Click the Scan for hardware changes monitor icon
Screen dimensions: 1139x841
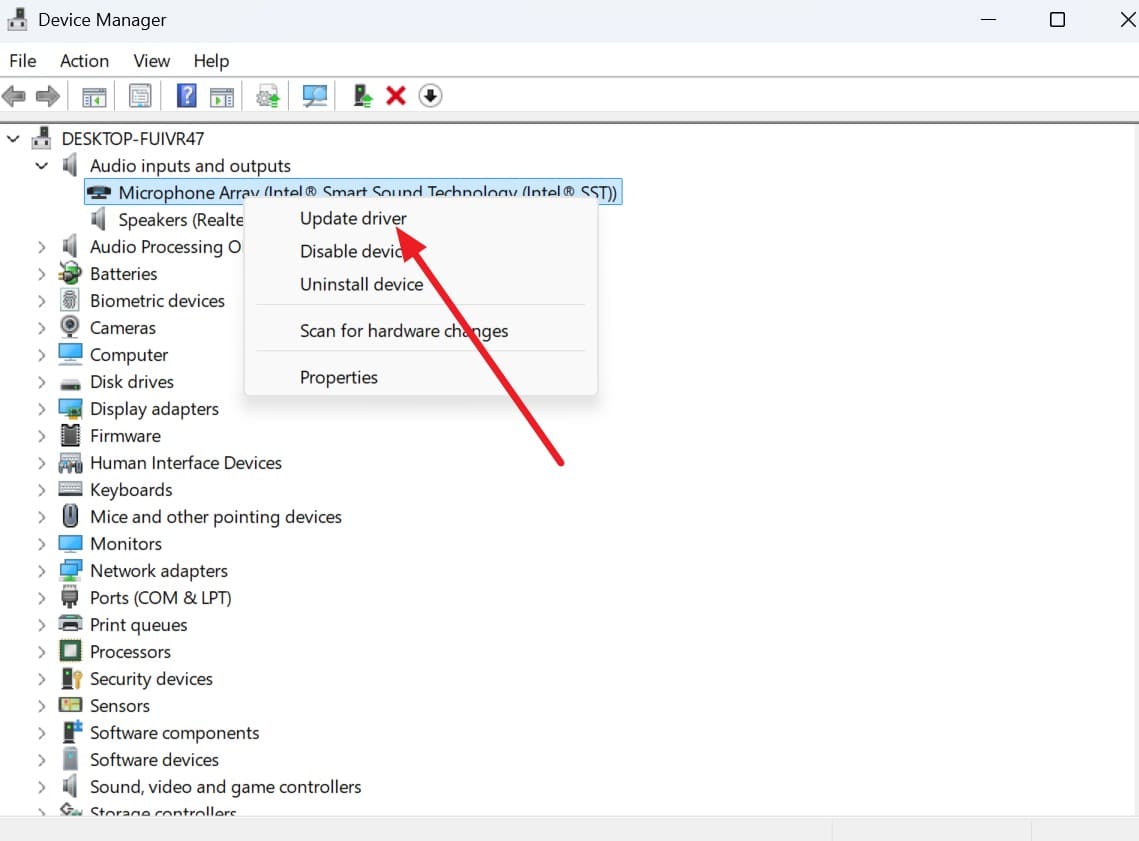click(315, 96)
